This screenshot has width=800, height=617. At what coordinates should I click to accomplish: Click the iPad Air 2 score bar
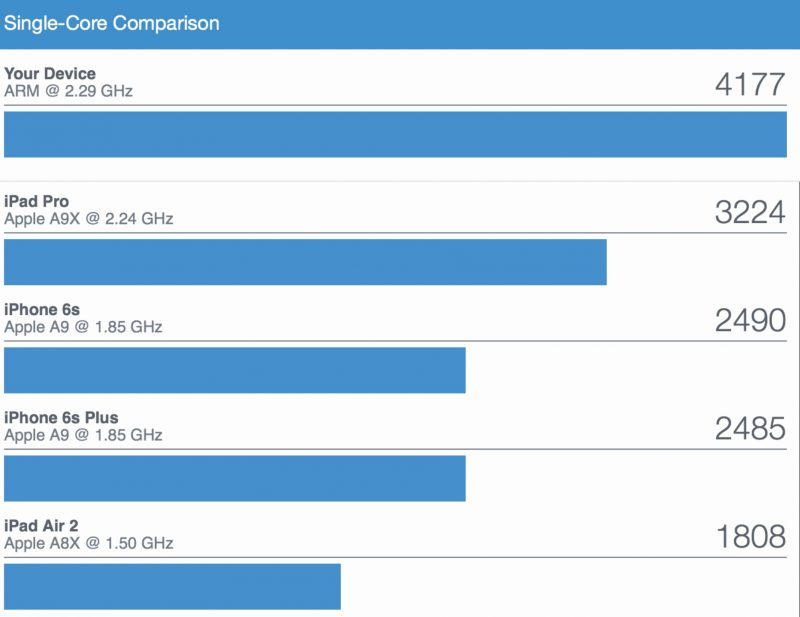pos(172,586)
